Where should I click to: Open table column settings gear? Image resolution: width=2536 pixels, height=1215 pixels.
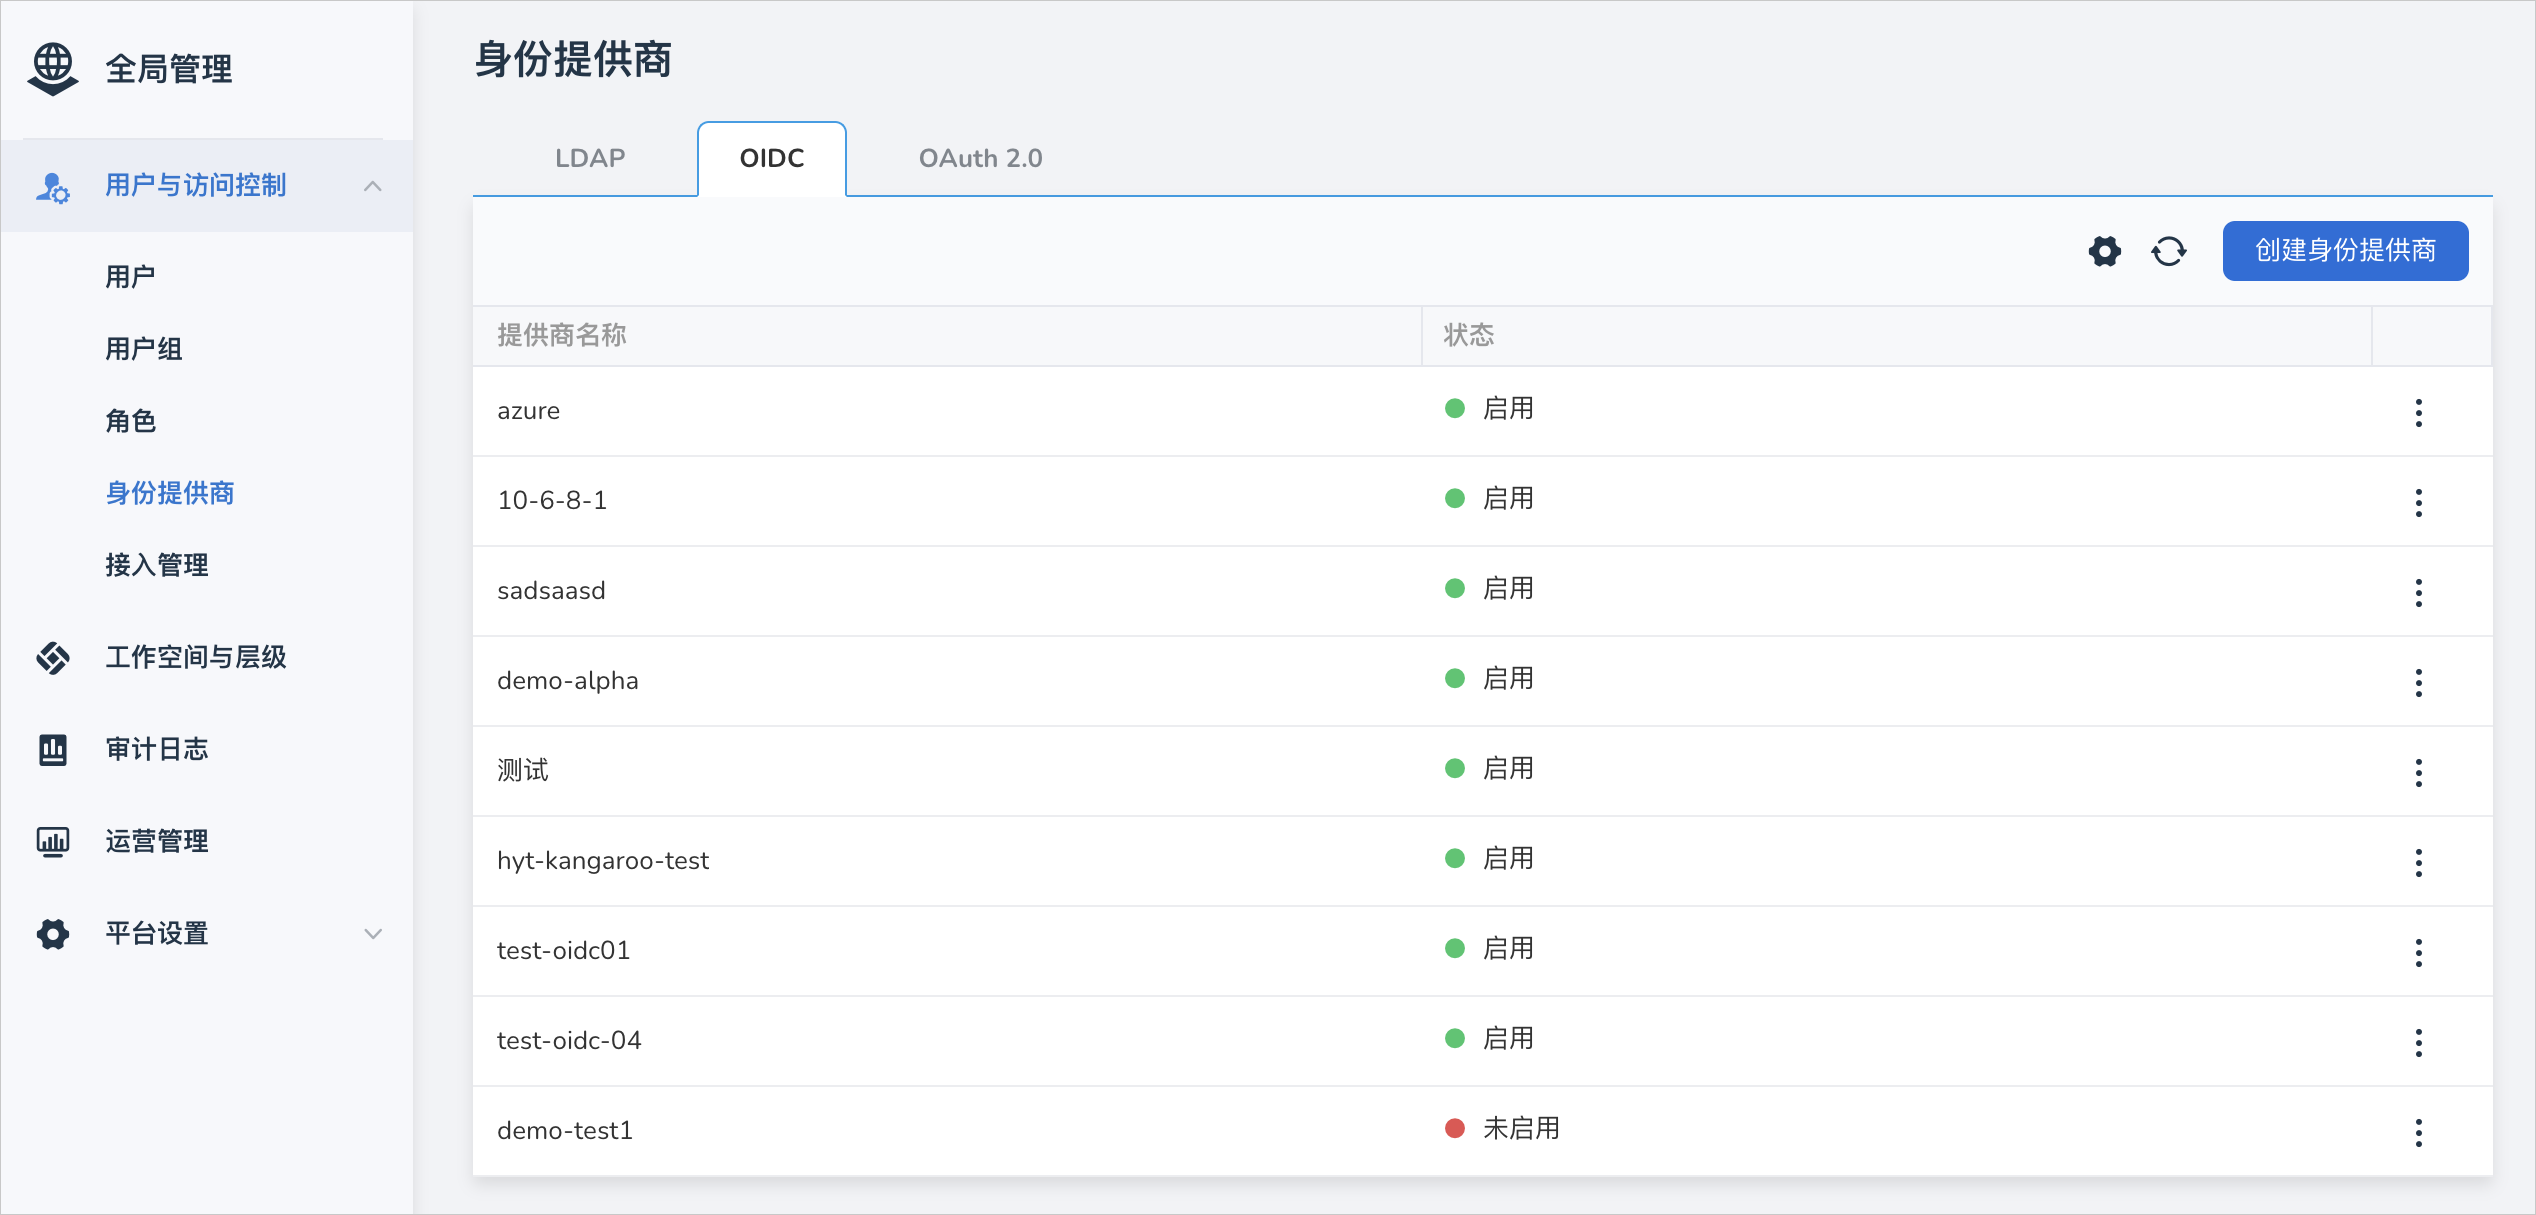pos(2105,251)
